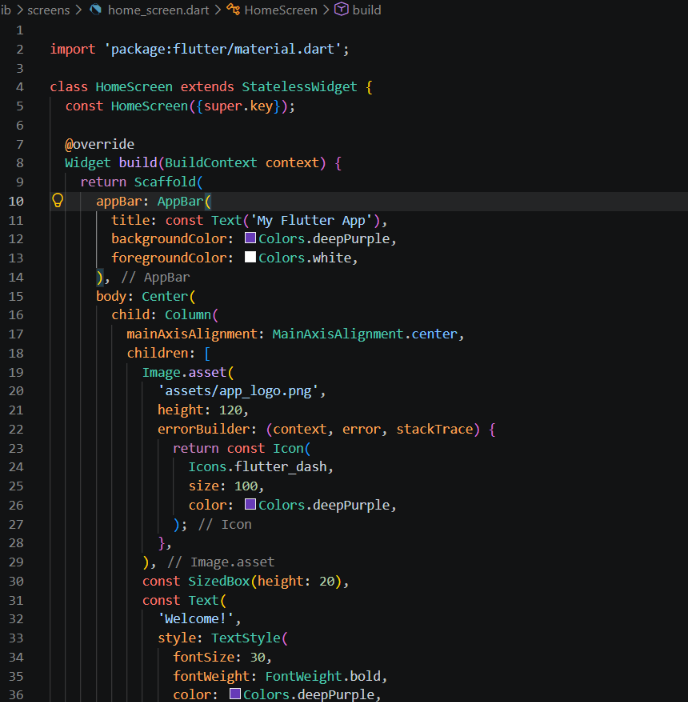
Task: Select build breadcrumb entry
Action: point(367,10)
